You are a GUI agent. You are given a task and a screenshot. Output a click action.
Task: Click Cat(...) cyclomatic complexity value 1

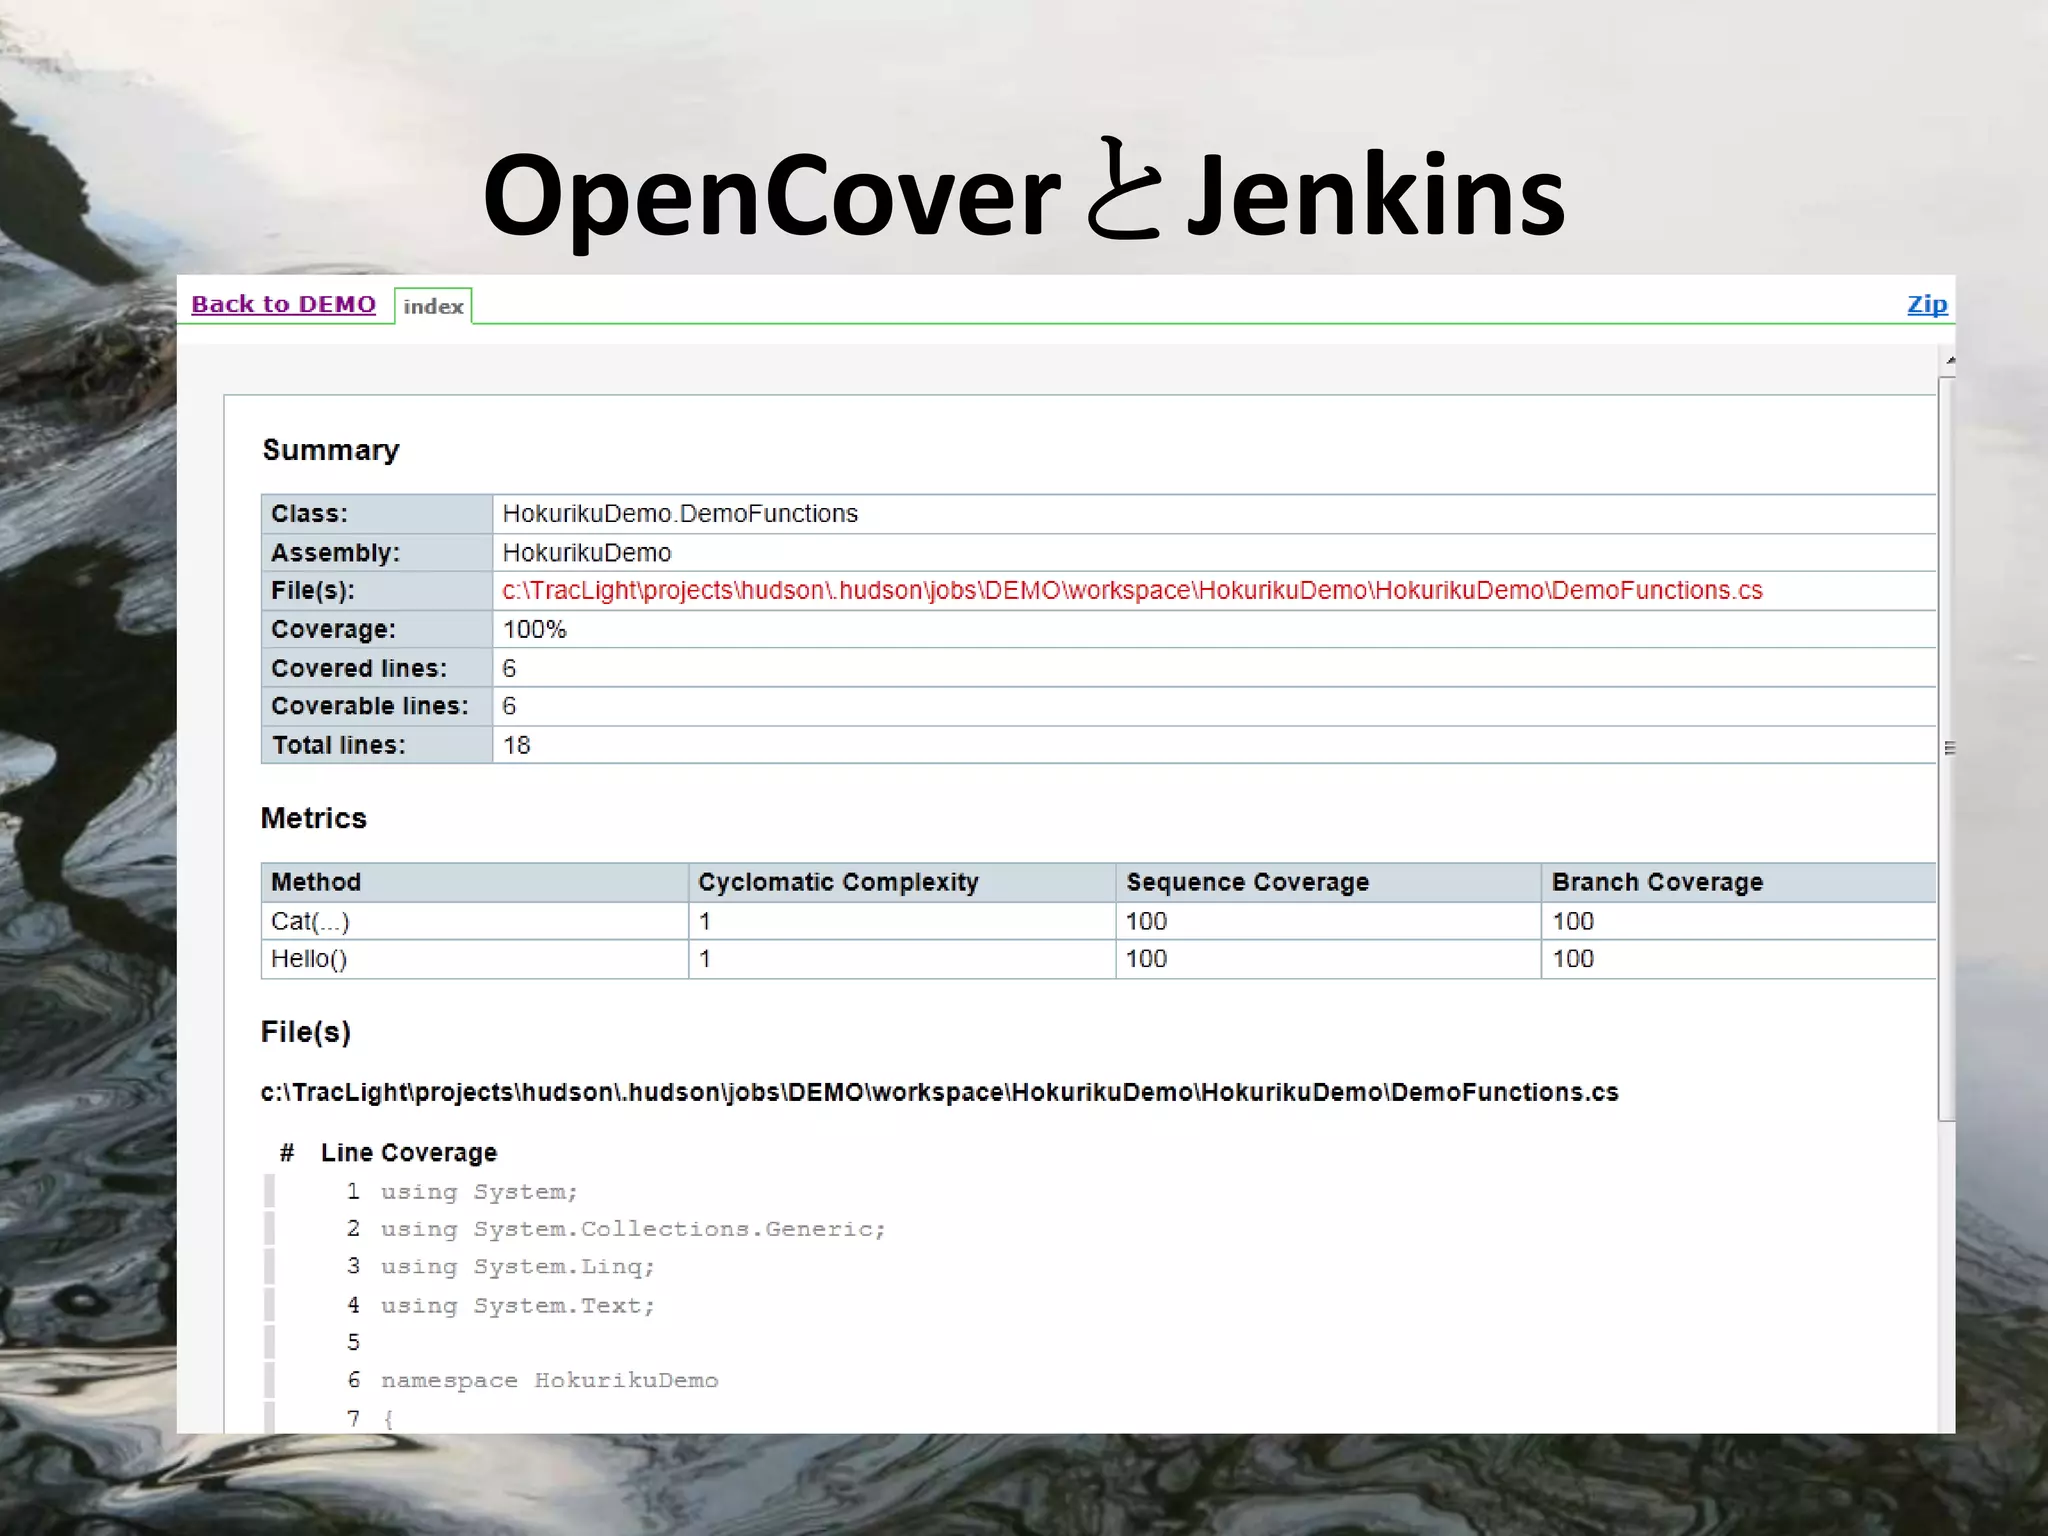pyautogui.click(x=705, y=921)
